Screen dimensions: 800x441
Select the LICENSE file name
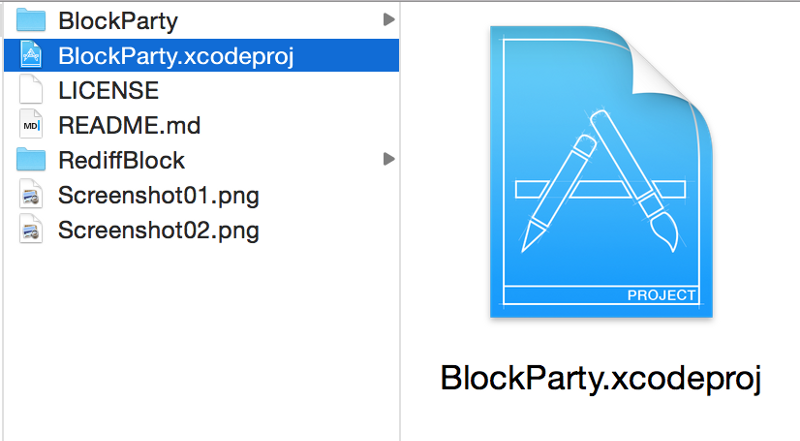tap(108, 91)
